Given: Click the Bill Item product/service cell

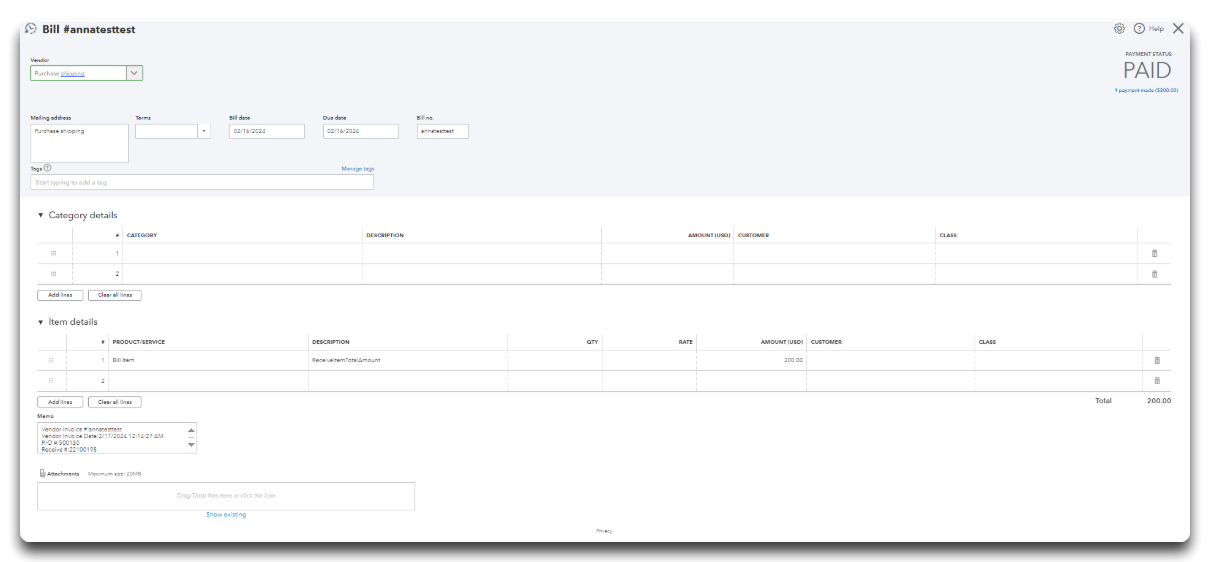Looking at the screenshot, I should 208,360.
